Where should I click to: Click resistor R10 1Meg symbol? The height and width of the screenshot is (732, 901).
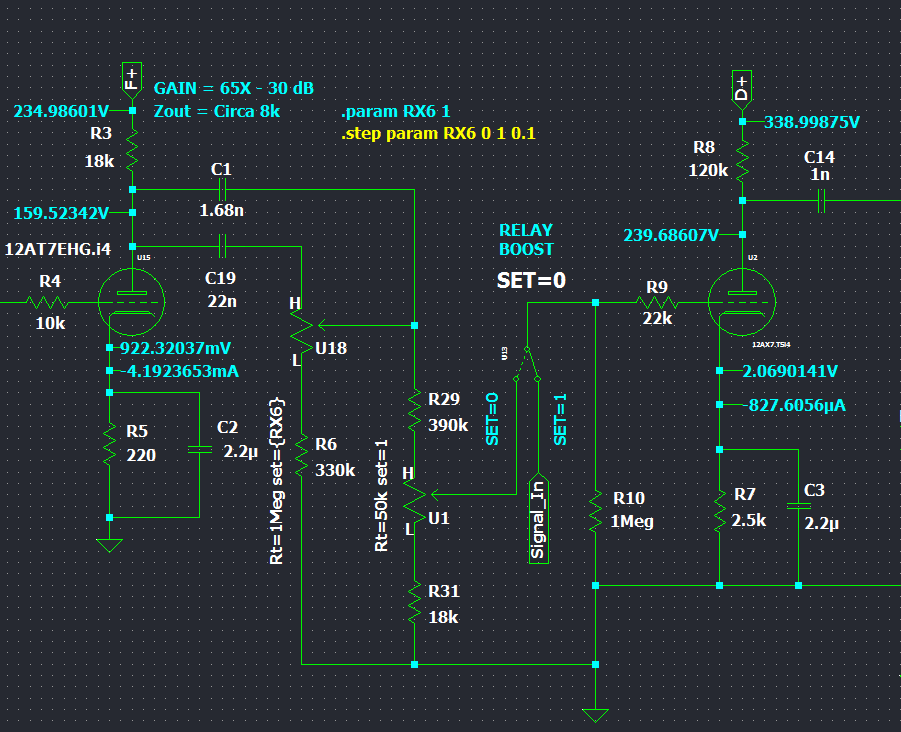coord(595,510)
